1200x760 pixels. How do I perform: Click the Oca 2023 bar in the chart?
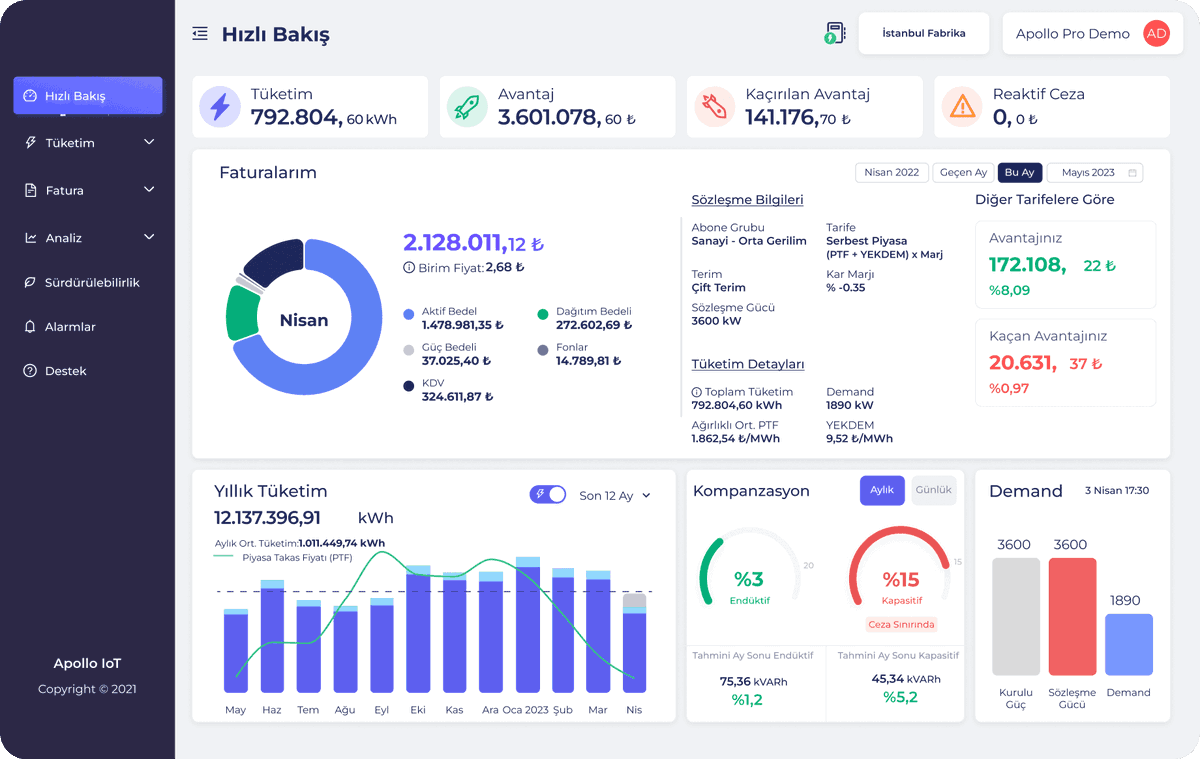[527, 625]
